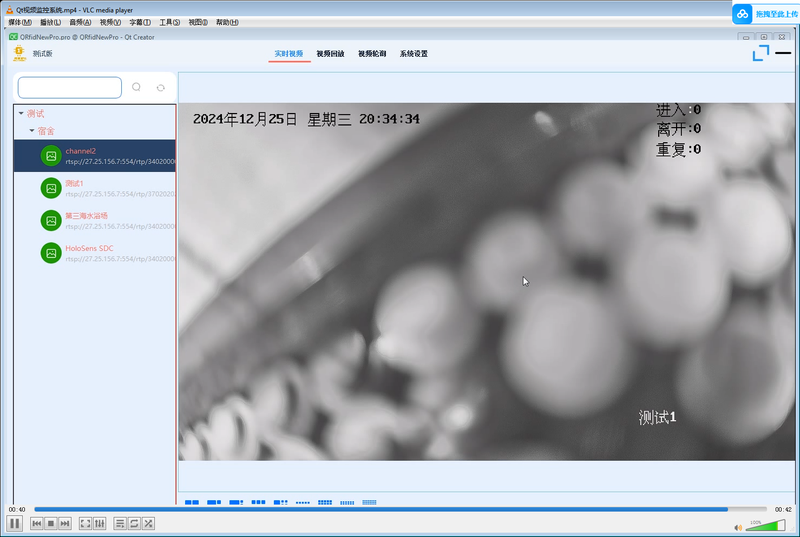
Task: Select the 第三海水浴场 camera row
Action: point(94,221)
